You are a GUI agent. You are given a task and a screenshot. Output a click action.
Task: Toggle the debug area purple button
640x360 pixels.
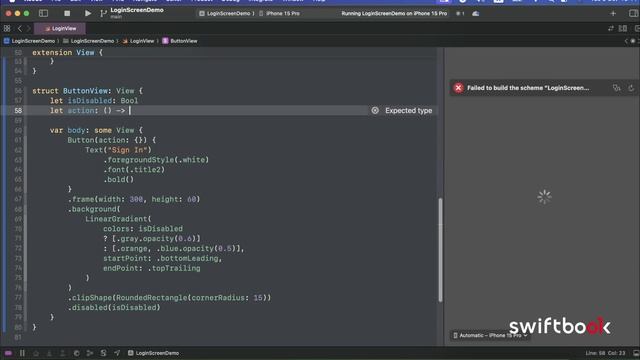(8, 353)
